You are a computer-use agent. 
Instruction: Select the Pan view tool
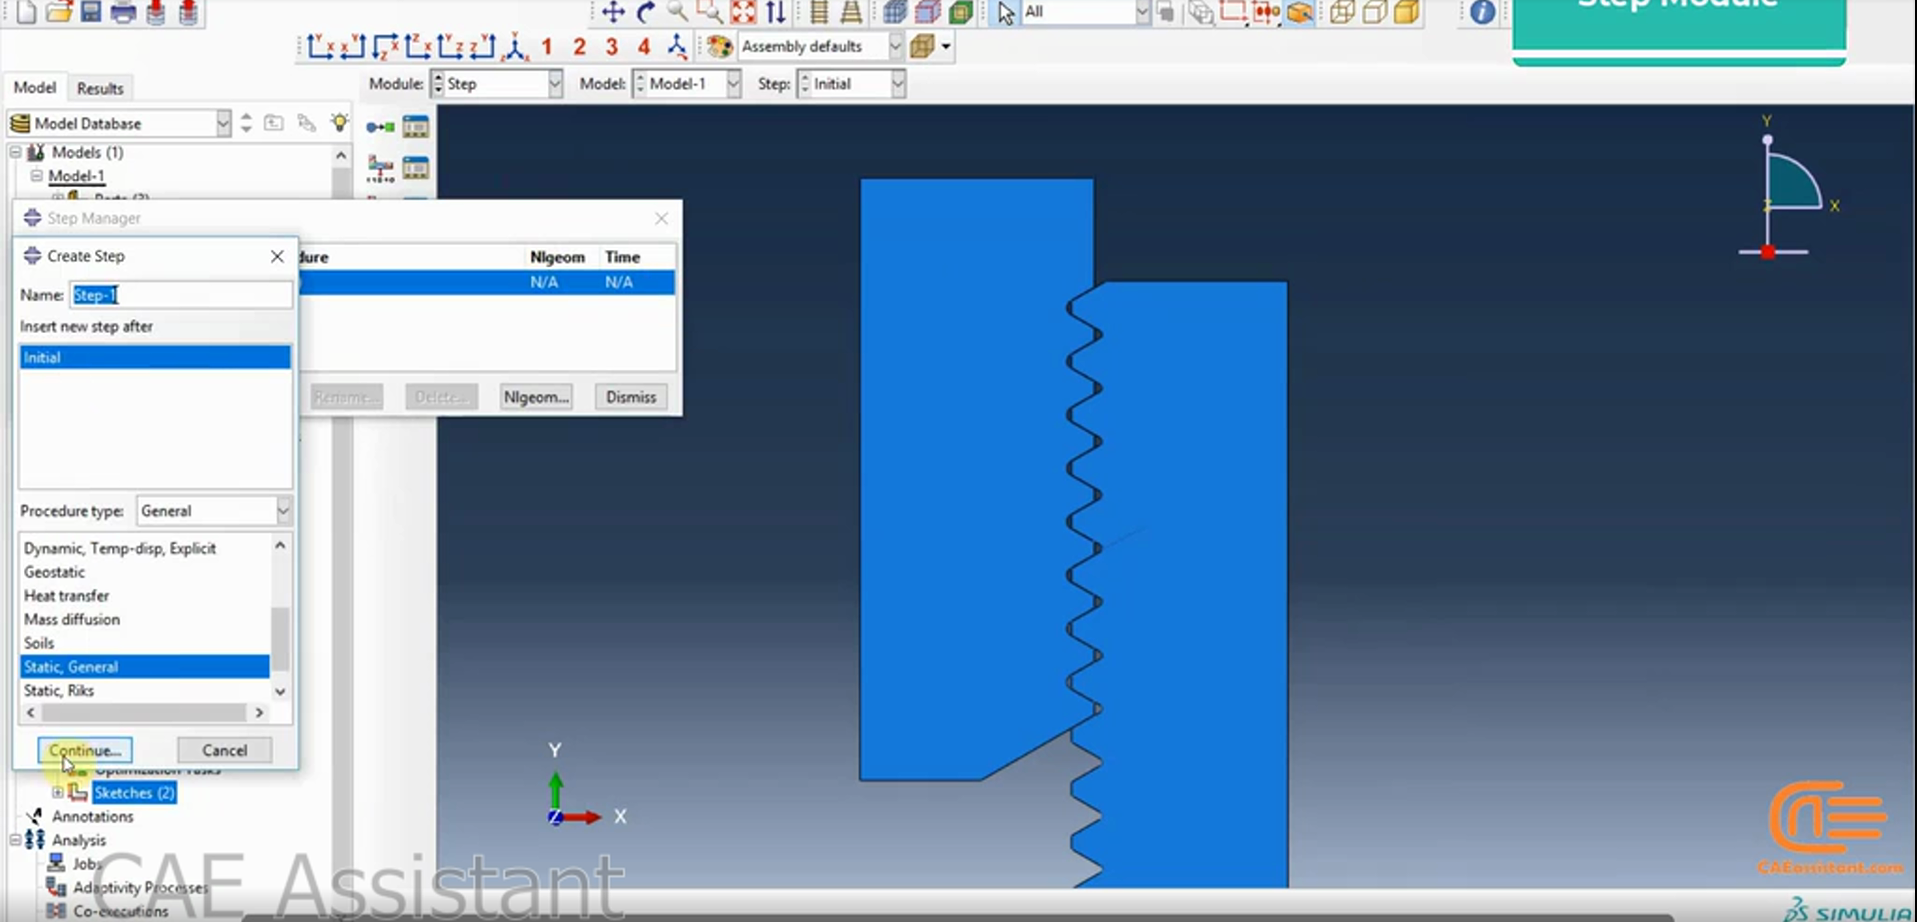(613, 12)
